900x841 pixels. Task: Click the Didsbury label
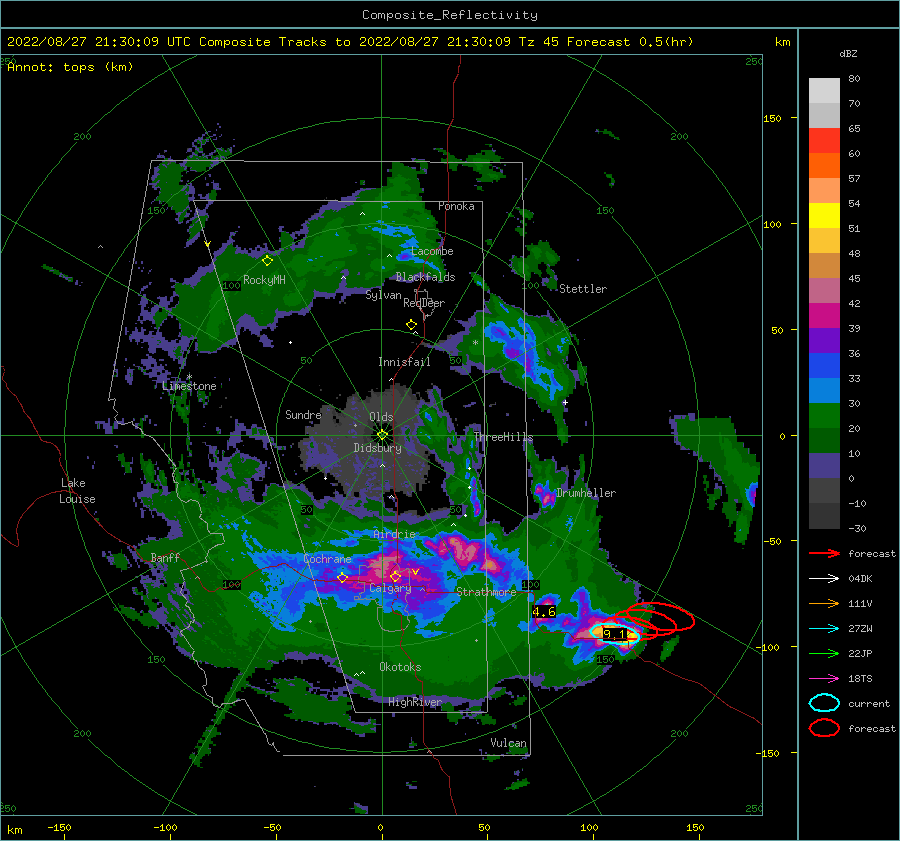click(378, 448)
